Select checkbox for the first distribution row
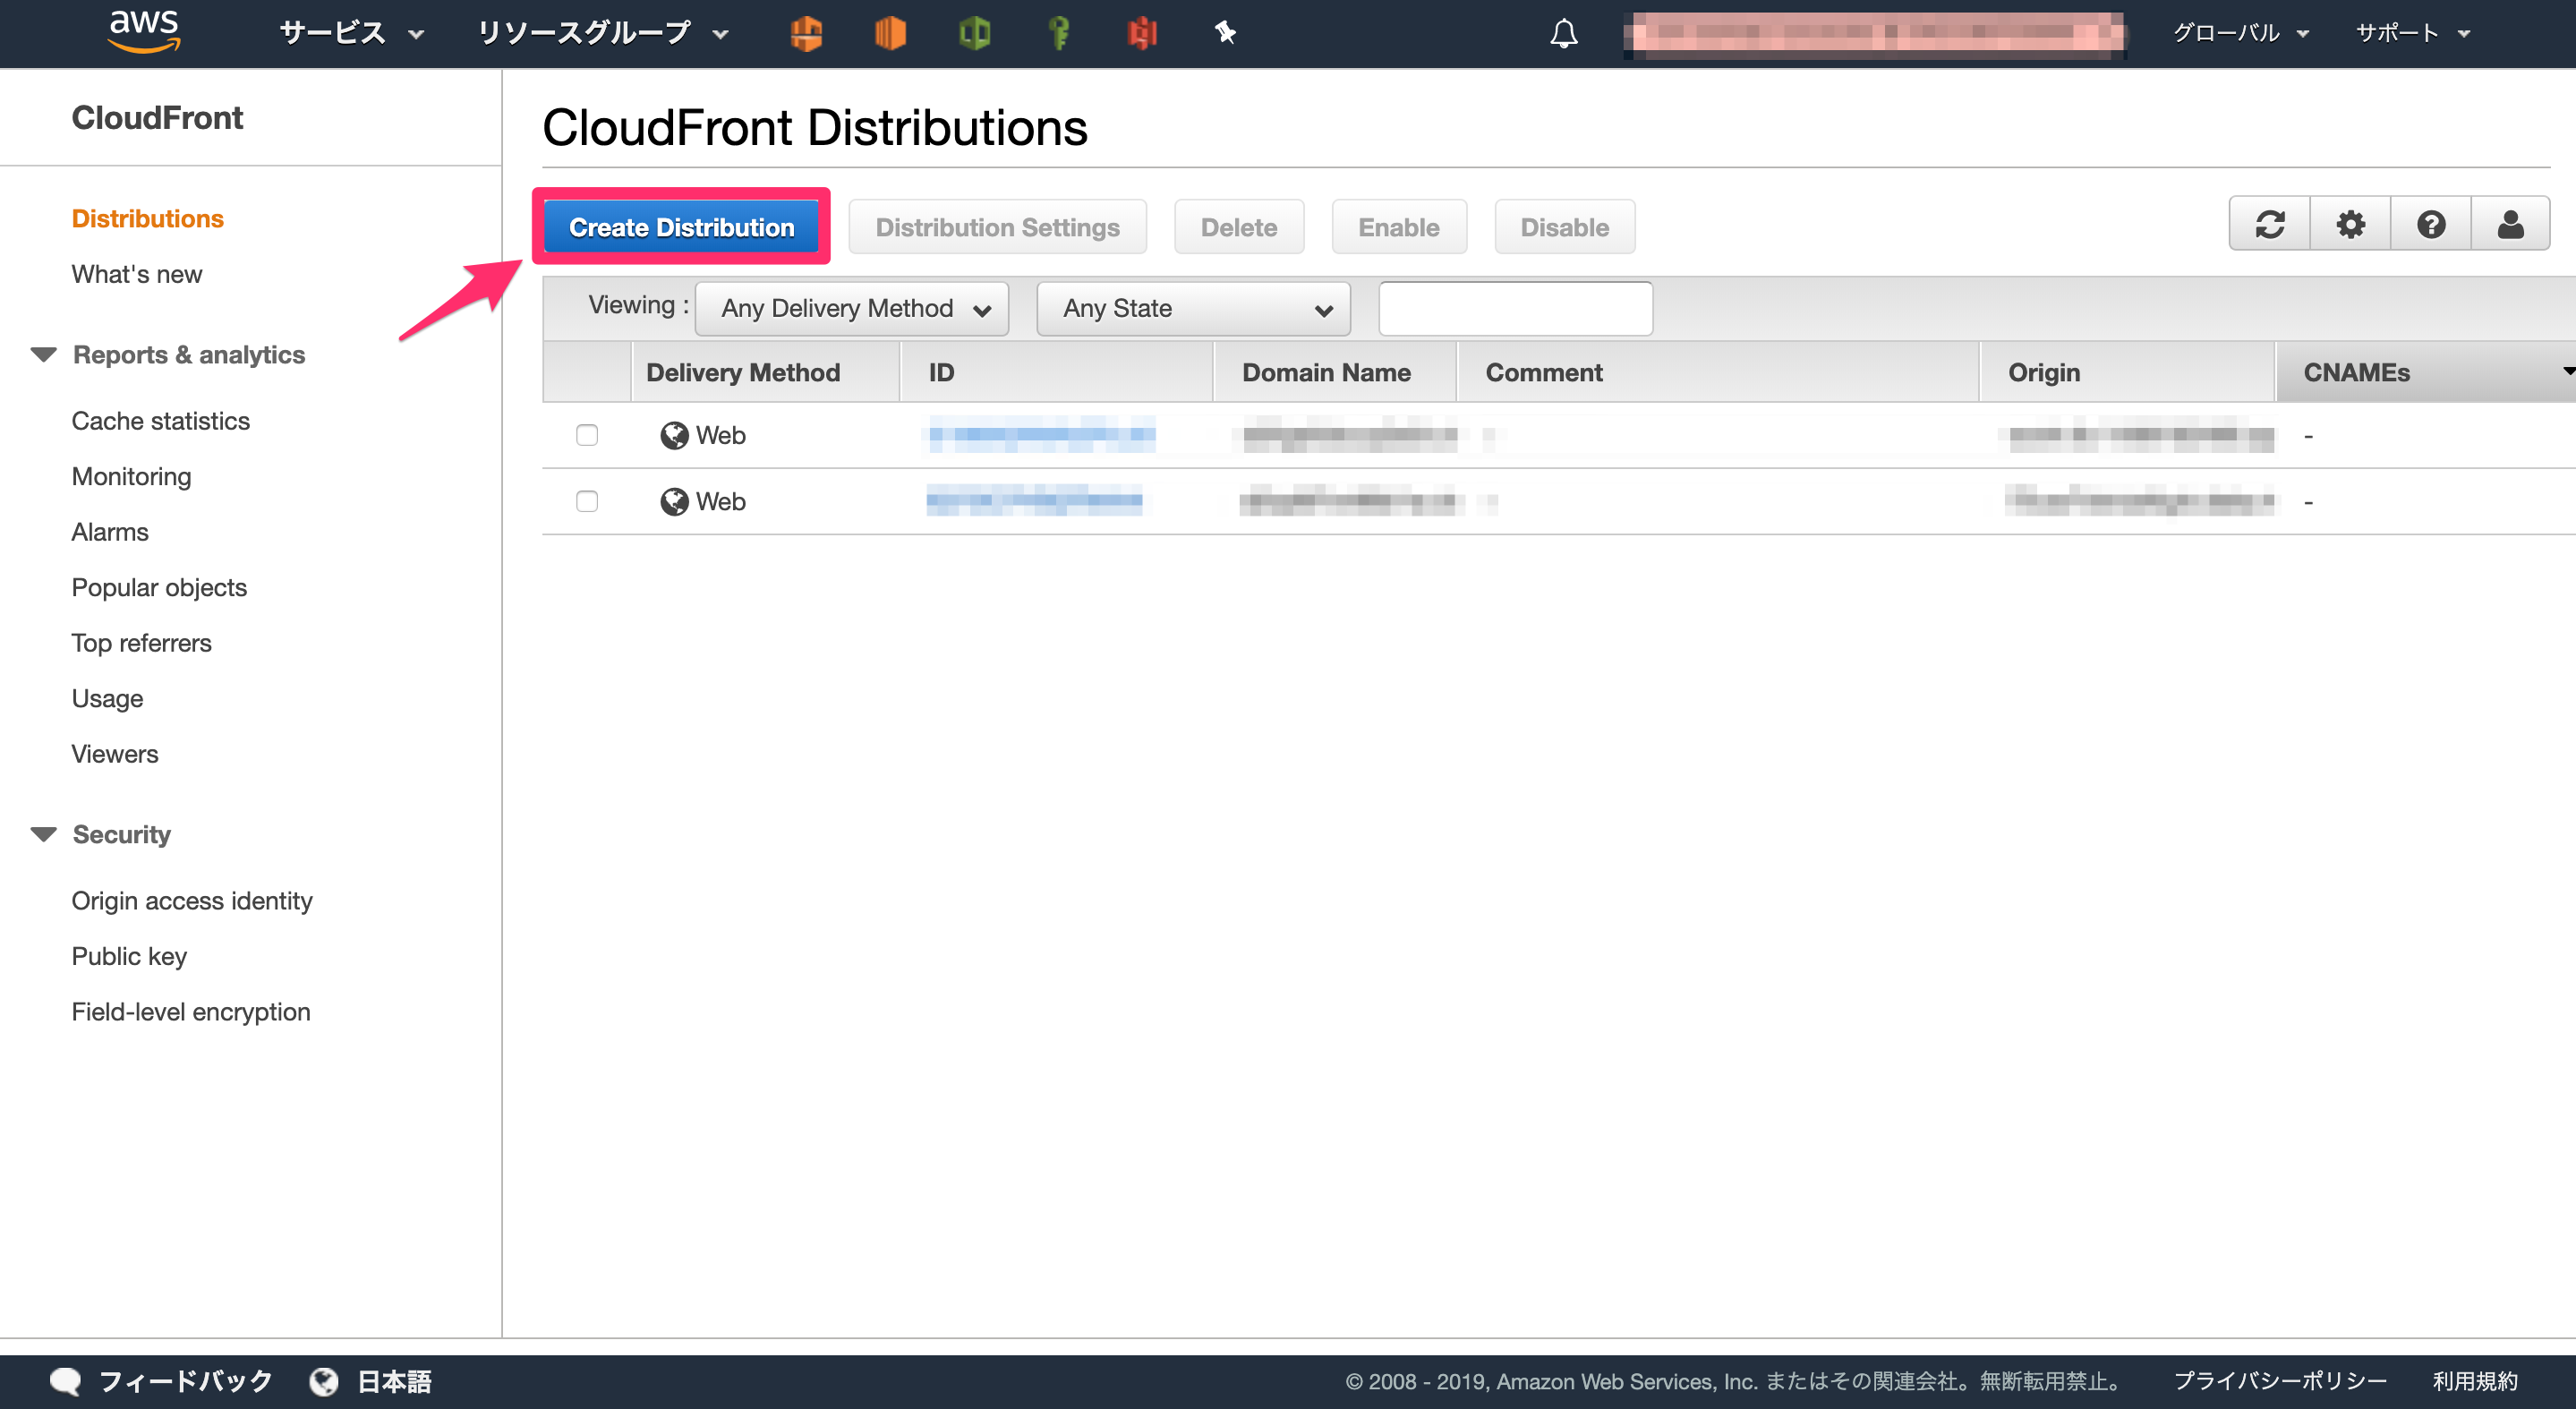This screenshot has width=2576, height=1409. (x=587, y=435)
